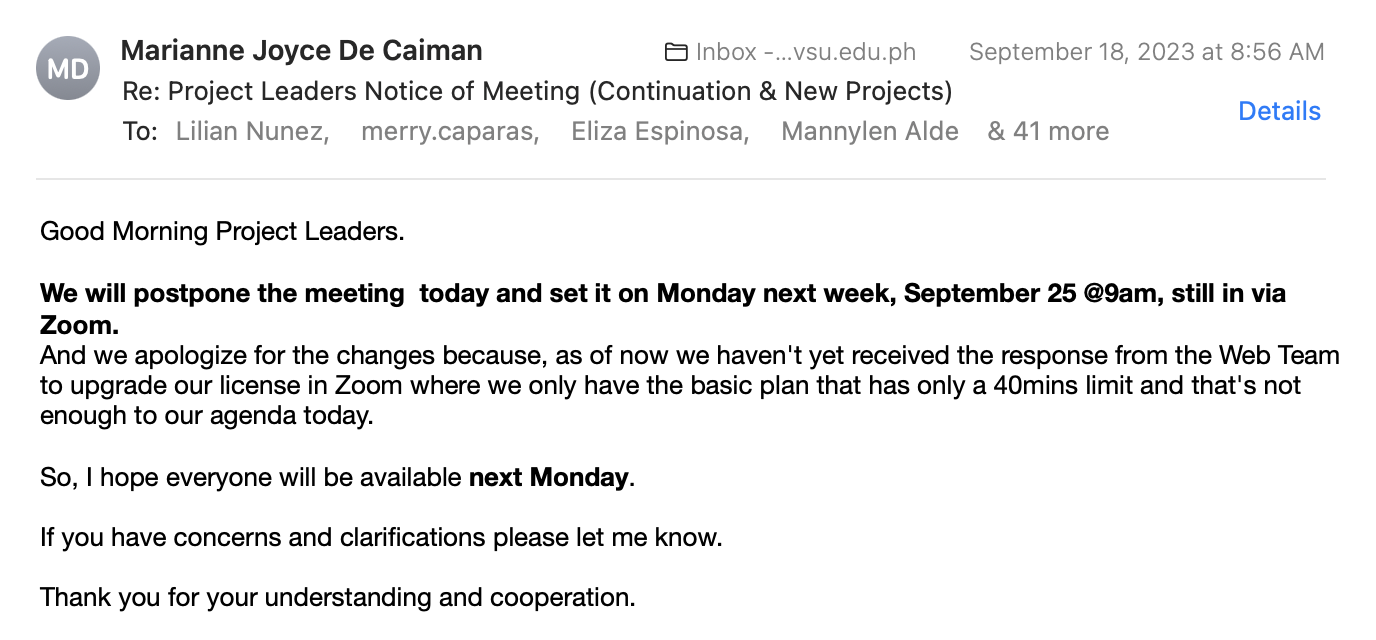Click recipient Eliza Espinosa
Image resolution: width=1376 pixels, height=640 pixels.
pos(660,131)
